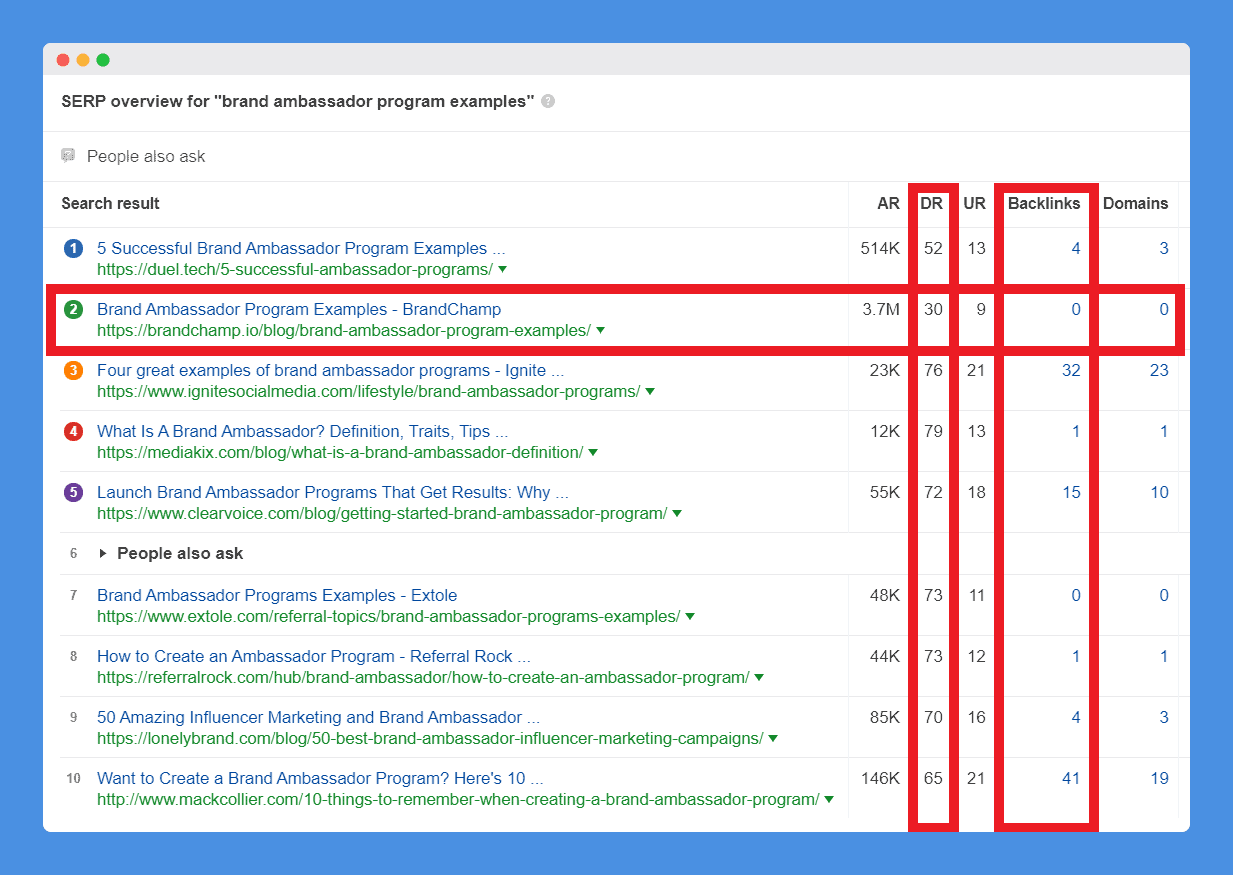
Task: Click the DR value "79" in the mediakix row
Action: (933, 431)
